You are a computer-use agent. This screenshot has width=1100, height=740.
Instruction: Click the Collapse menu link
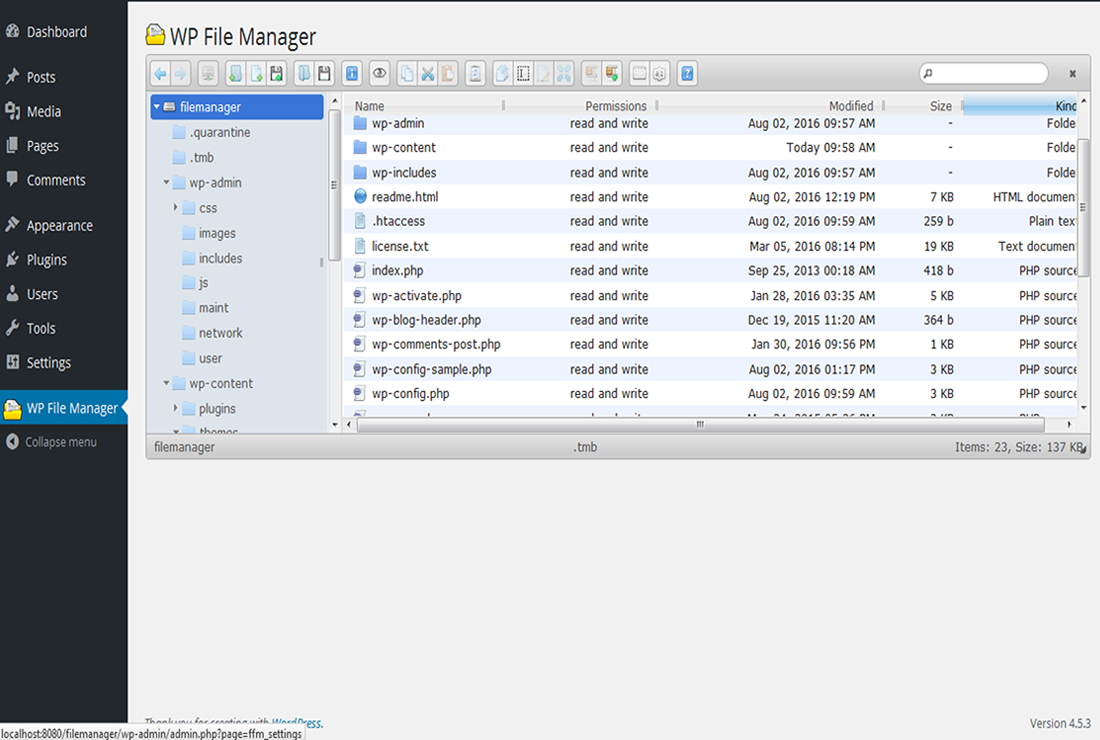60,442
